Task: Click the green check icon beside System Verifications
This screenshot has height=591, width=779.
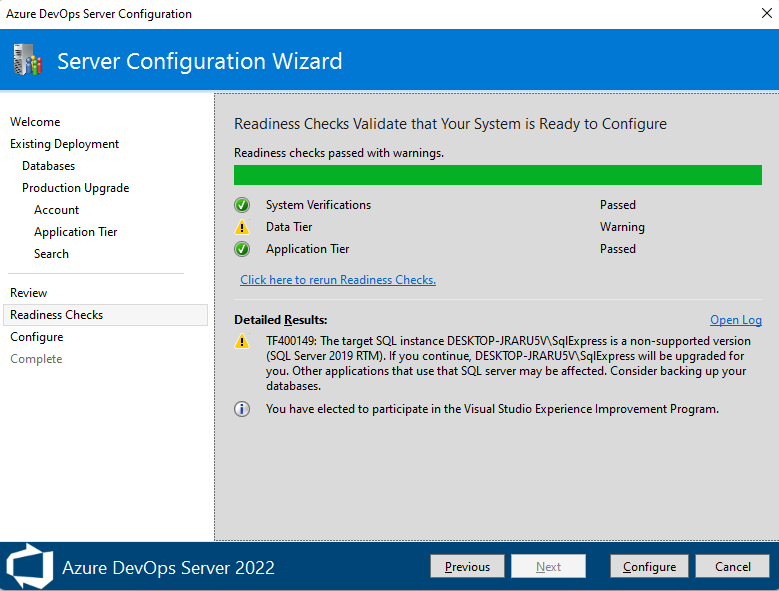Action: (242, 205)
